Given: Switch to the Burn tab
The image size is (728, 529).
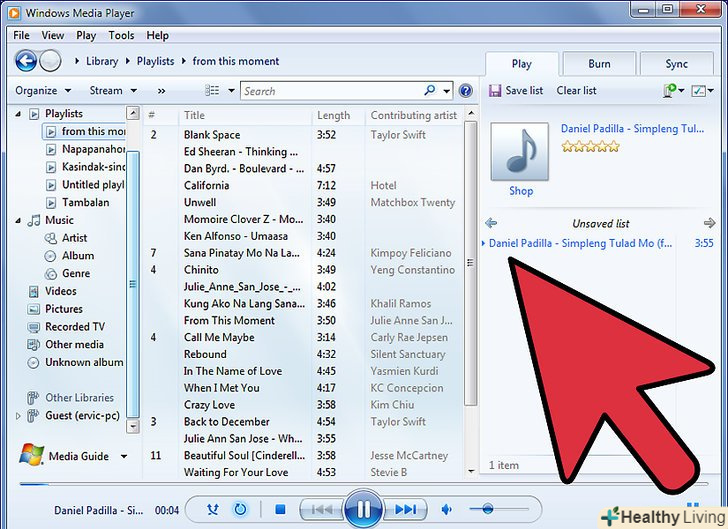Looking at the screenshot, I should tap(599, 64).
